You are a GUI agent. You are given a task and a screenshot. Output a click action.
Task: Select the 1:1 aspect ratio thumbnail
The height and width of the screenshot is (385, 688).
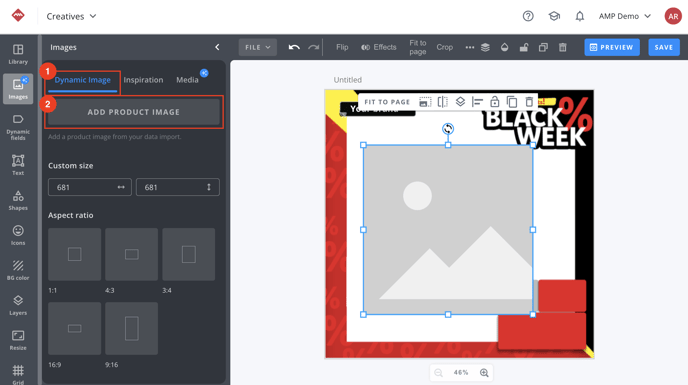point(75,254)
